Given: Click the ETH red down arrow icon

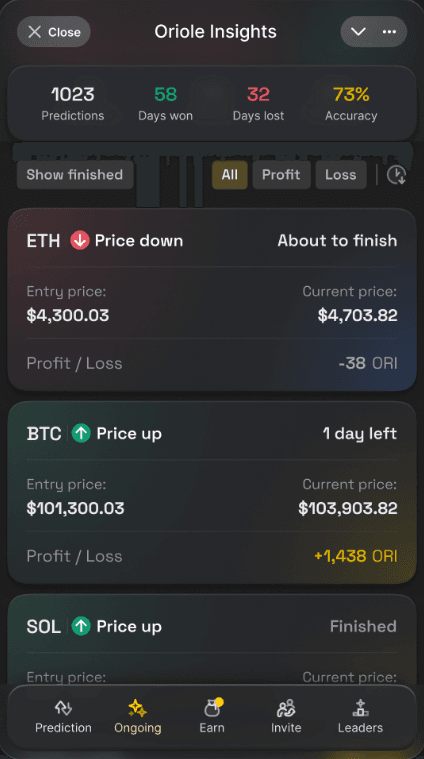Looking at the screenshot, I should click(x=80, y=241).
